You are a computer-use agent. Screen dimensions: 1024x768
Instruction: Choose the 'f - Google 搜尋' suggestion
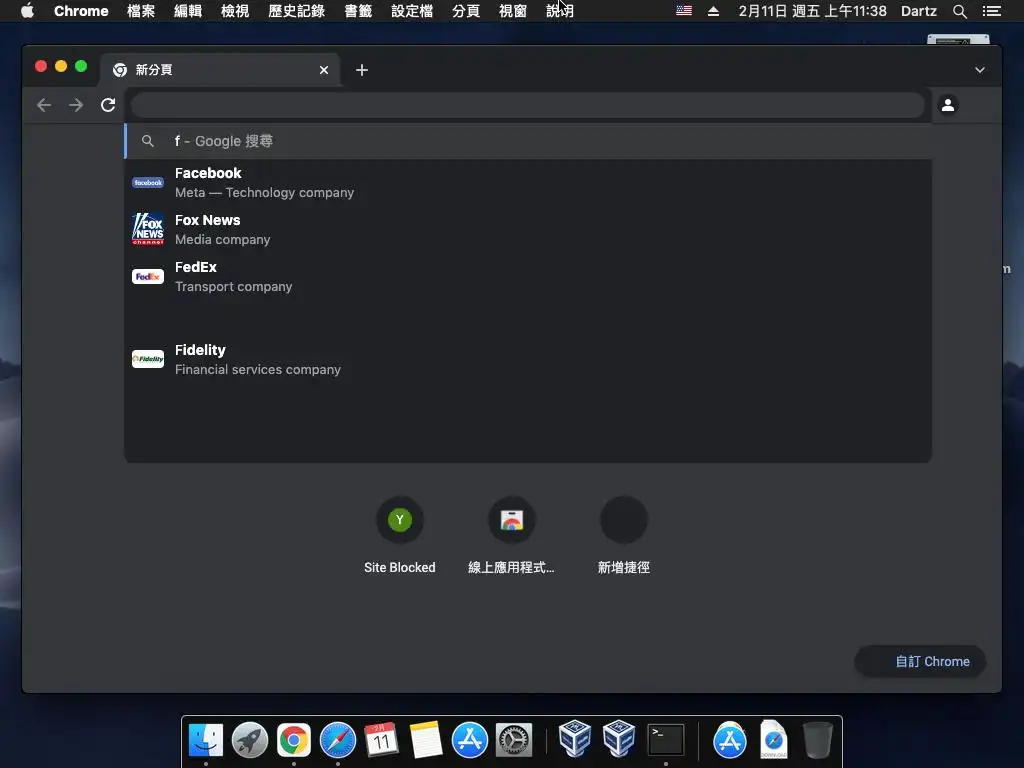(x=528, y=141)
